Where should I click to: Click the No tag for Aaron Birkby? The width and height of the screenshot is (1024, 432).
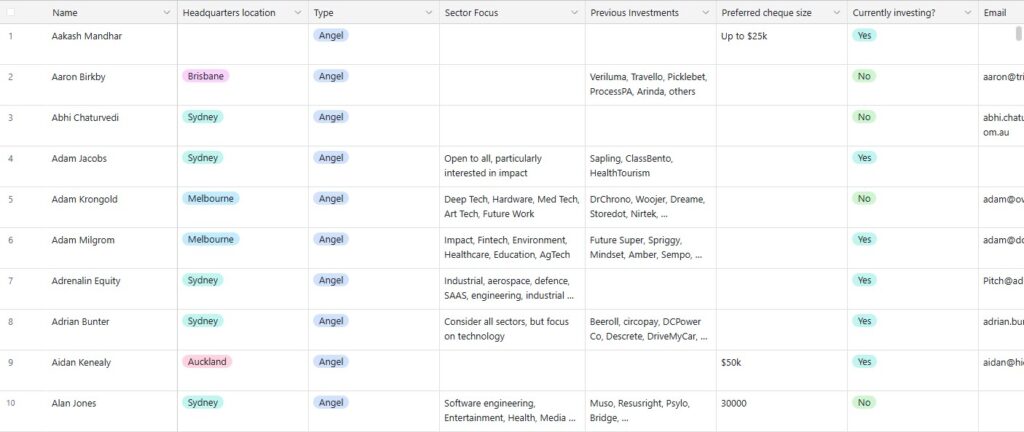coord(864,76)
